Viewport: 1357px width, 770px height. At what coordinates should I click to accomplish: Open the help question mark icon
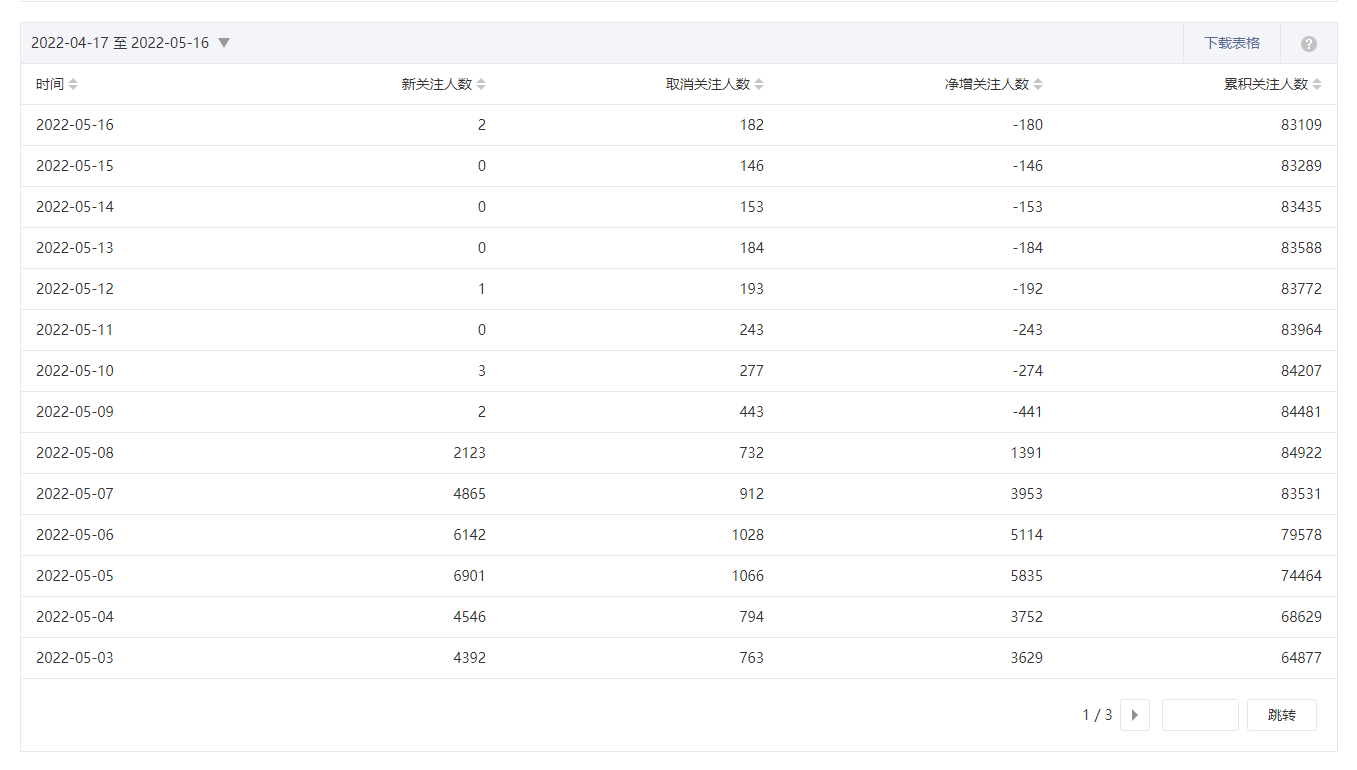pos(1308,44)
